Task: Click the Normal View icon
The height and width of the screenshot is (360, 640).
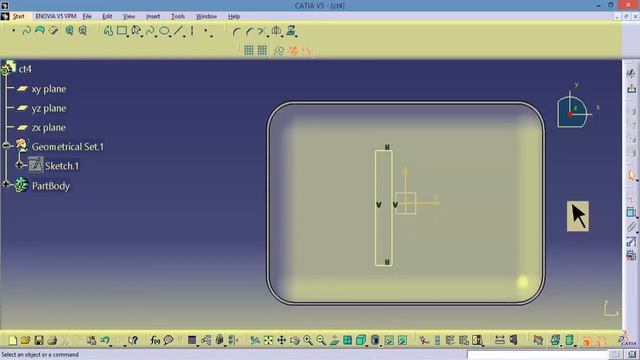Action: 334,340
